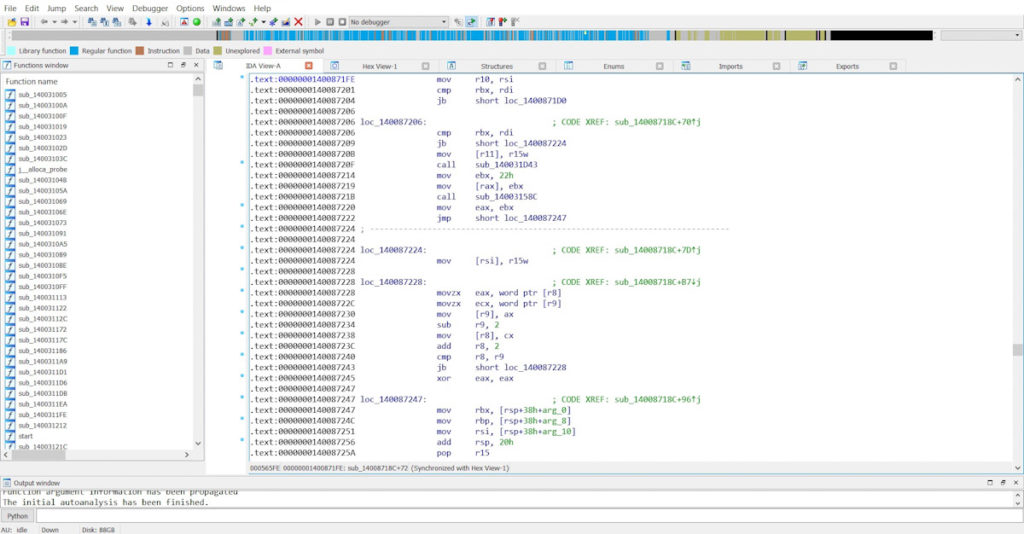The width and height of the screenshot is (1024, 534).
Task: Save the database with the floppy icon
Action: pyautogui.click(x=25, y=22)
